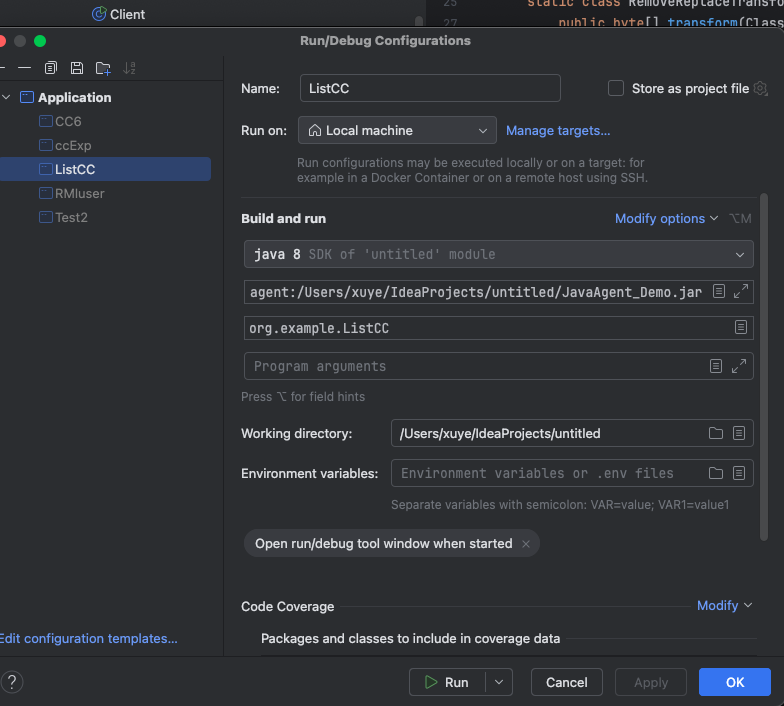
Task: Open the java 8 SDK dropdown
Action: [x=498, y=254]
